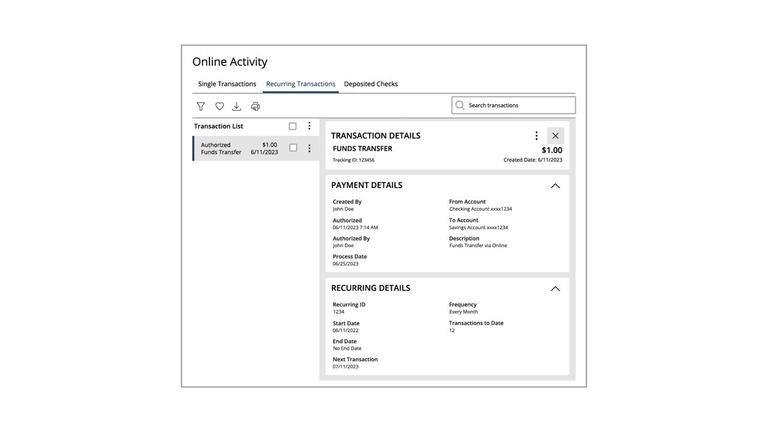Click the From Account label
The height and width of the screenshot is (432, 768).
click(x=467, y=202)
